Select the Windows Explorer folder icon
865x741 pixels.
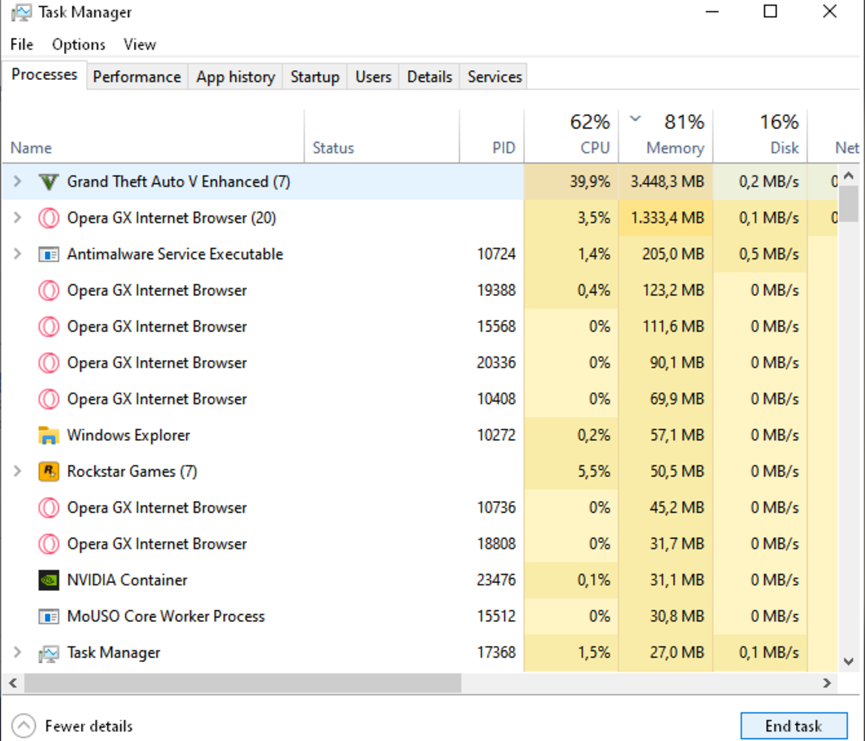click(x=49, y=435)
